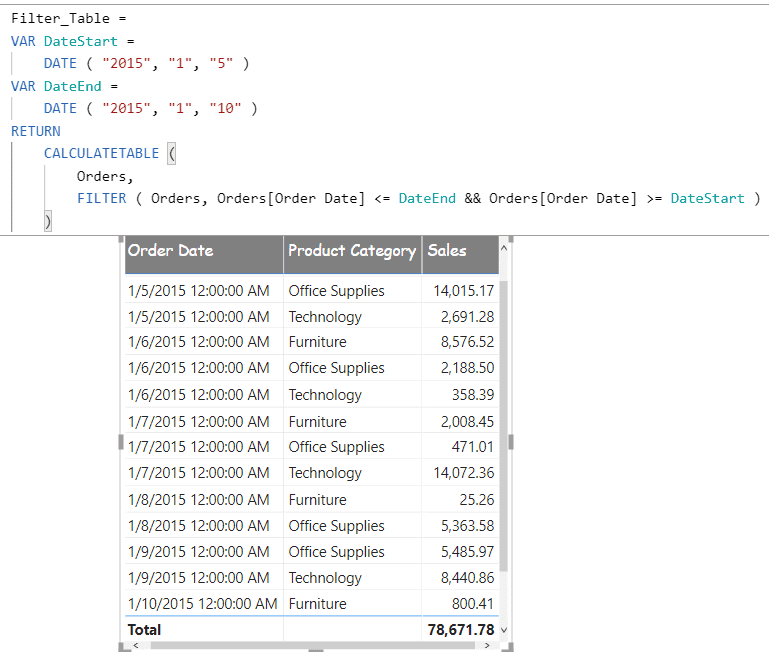Click the "10" day argument in DateEnd
The width and height of the screenshot is (769, 652).
point(225,108)
